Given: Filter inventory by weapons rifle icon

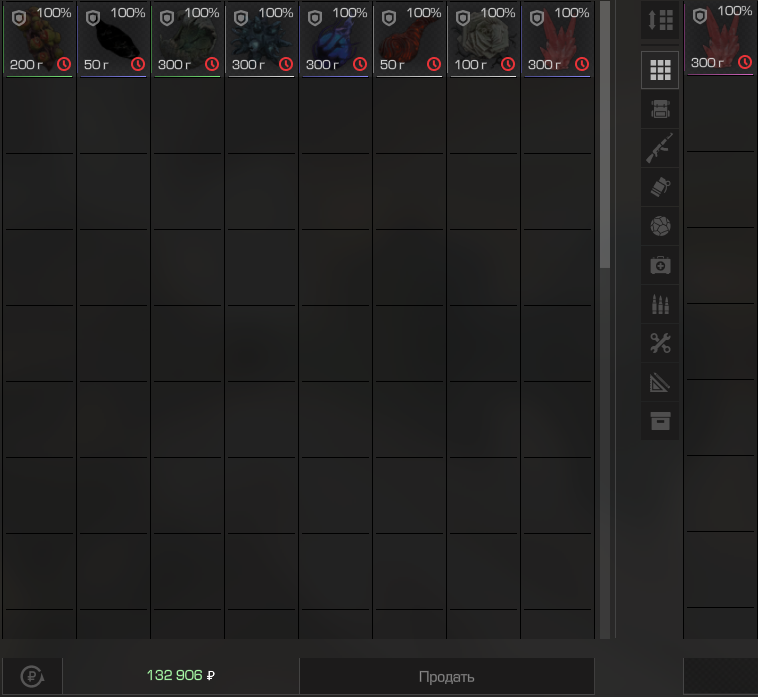Looking at the screenshot, I should (660, 148).
